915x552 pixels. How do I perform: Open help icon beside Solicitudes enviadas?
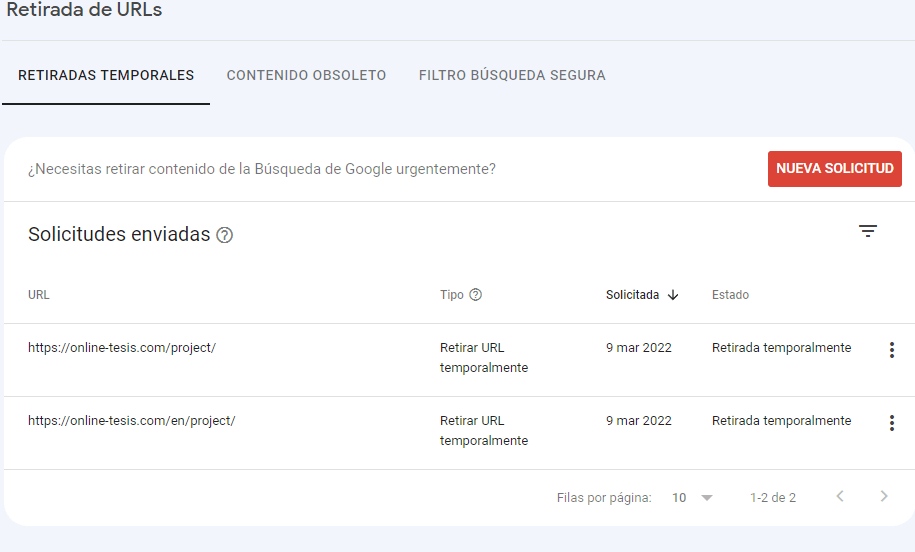(225, 235)
